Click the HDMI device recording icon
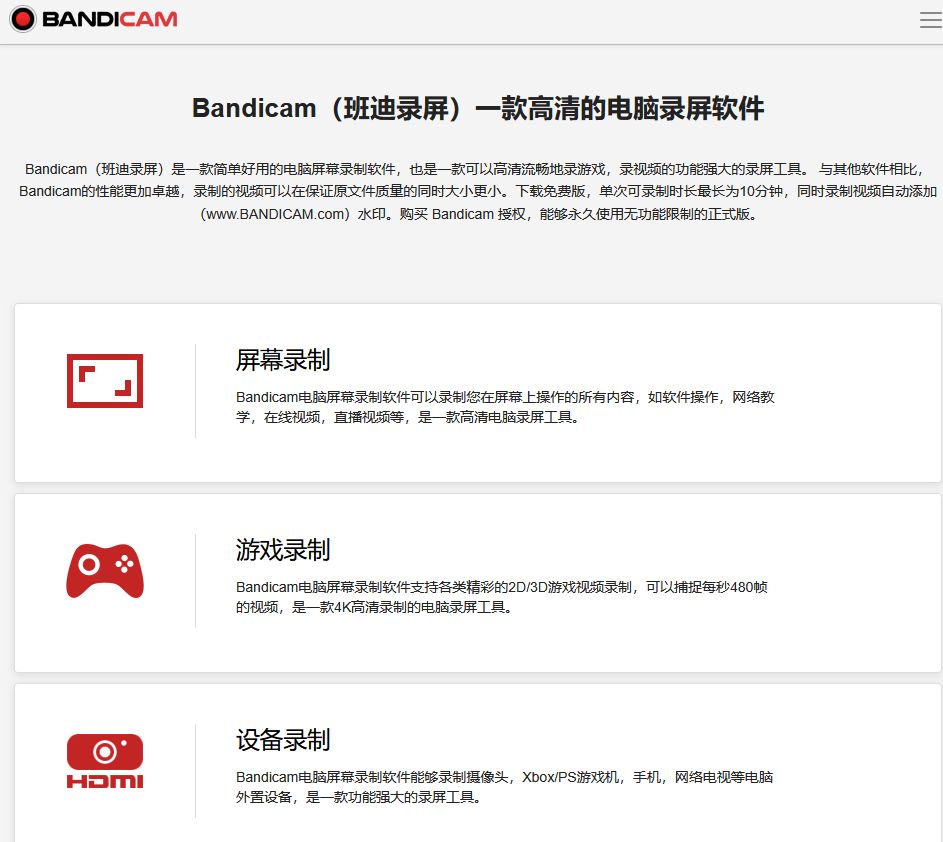Image resolution: width=943 pixels, height=842 pixels. coord(105,761)
